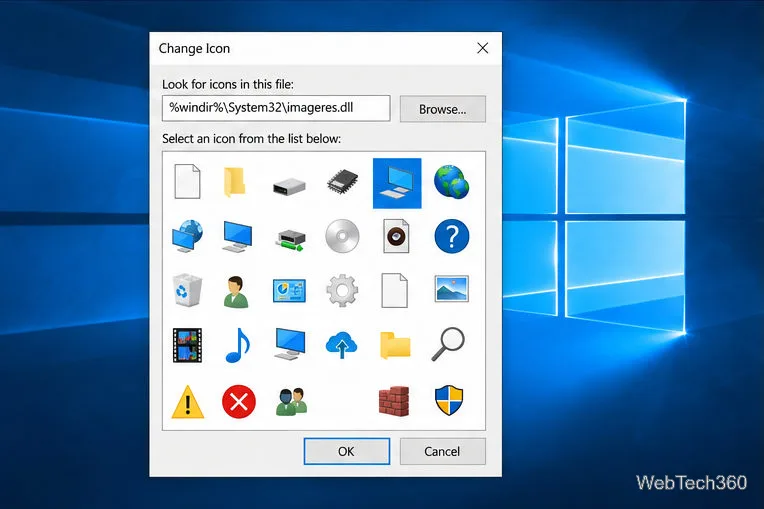The image size is (764, 509).
Task: Pick the network drive with green connector icon
Action: click(290, 239)
